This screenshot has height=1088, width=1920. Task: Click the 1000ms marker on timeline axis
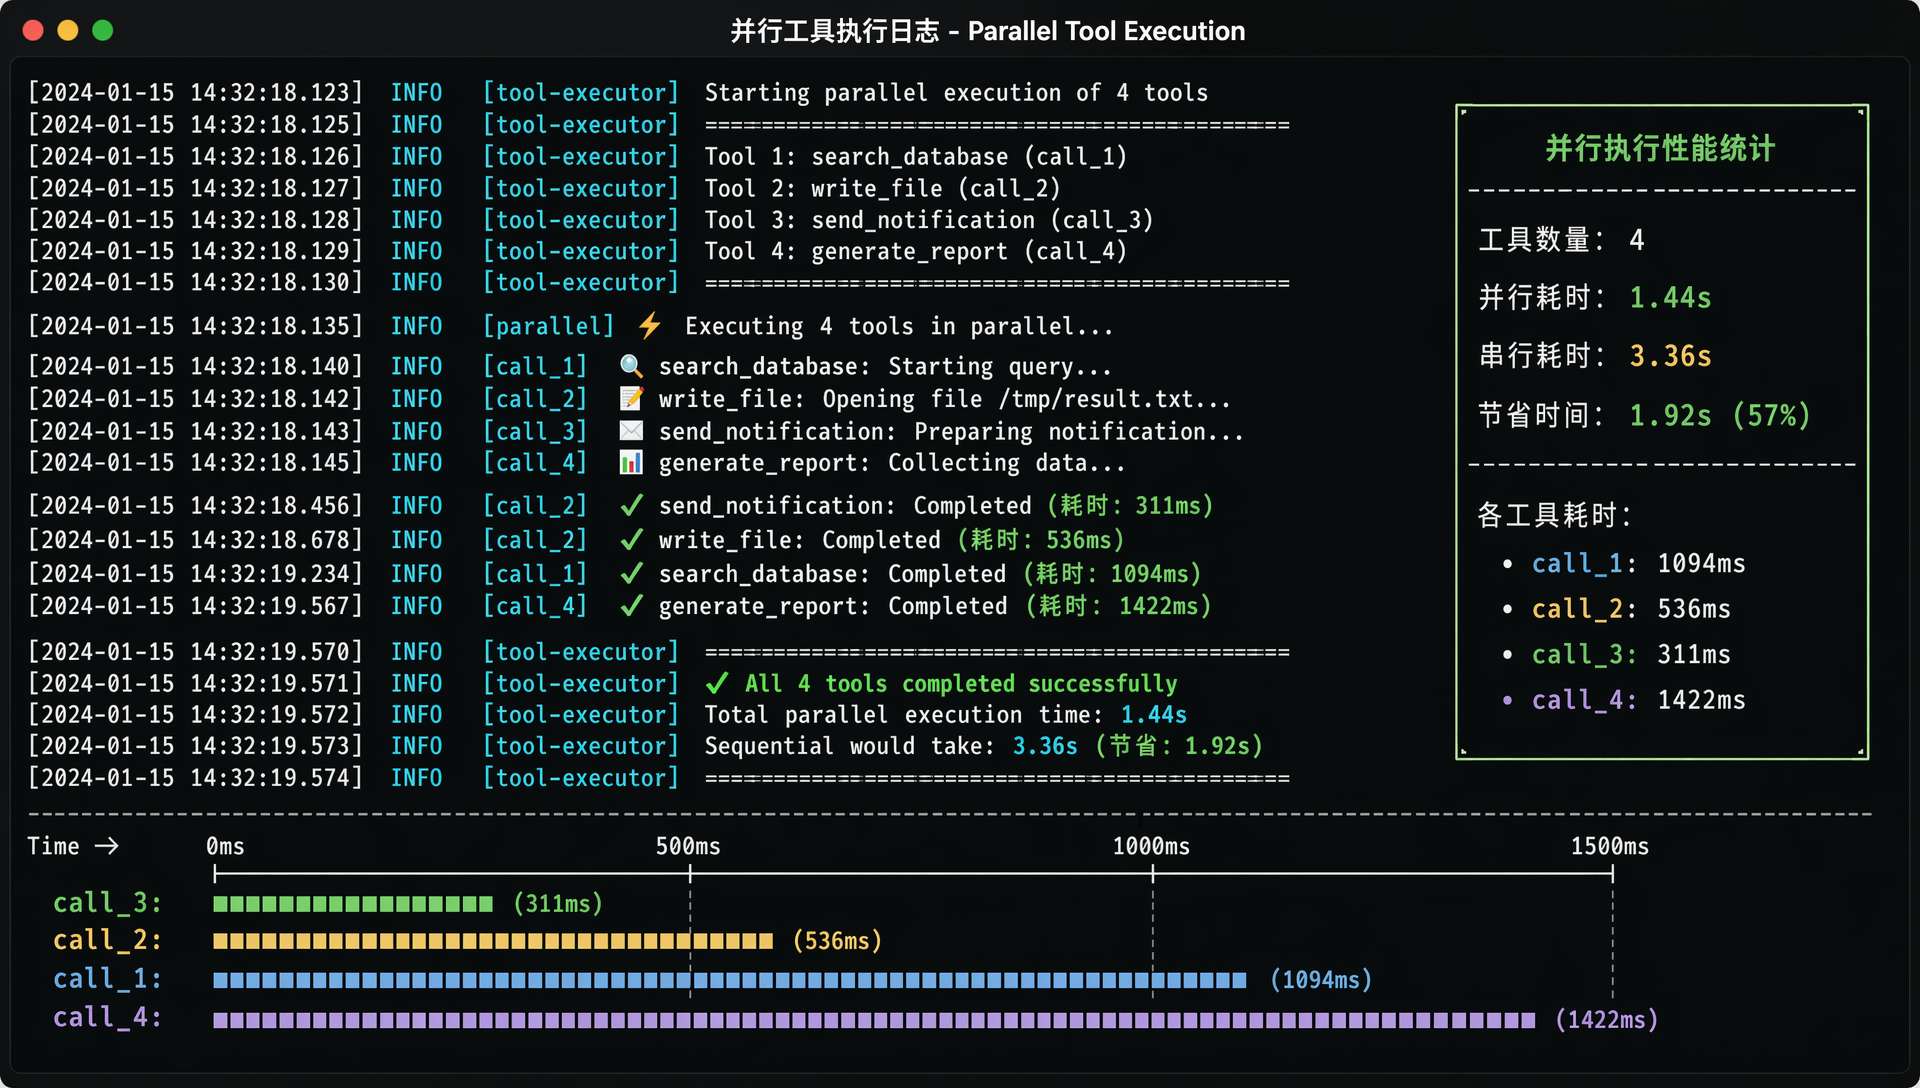1152,873
